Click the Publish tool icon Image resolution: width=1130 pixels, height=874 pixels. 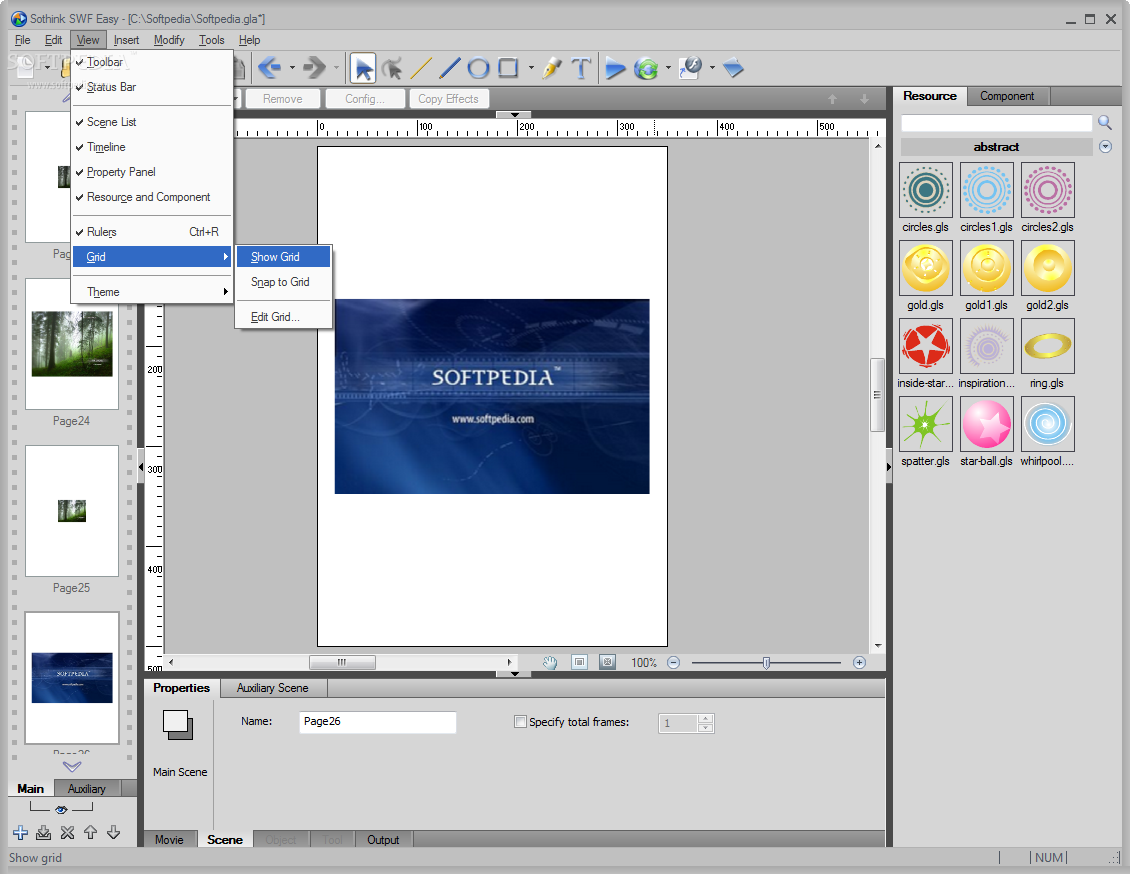[690, 68]
